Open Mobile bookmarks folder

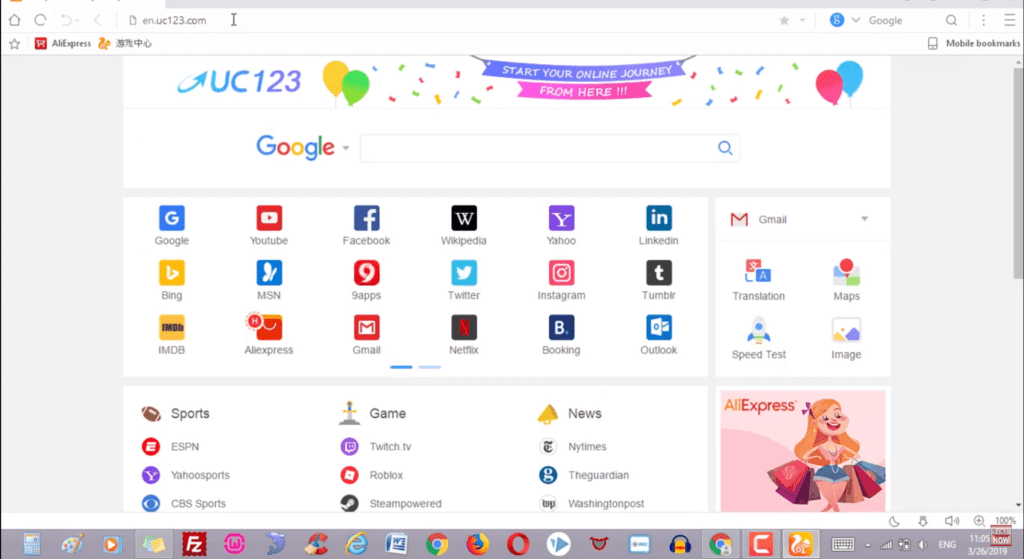pyautogui.click(x=974, y=43)
